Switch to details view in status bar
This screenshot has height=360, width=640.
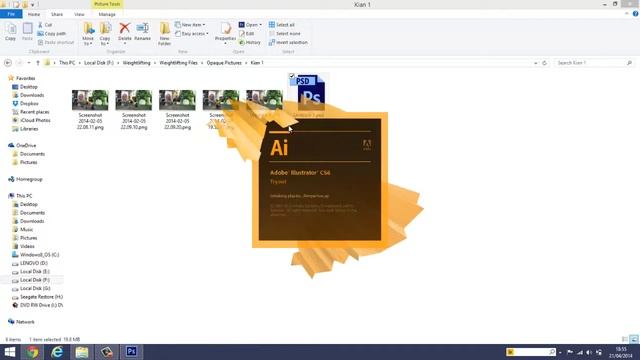[624, 339]
